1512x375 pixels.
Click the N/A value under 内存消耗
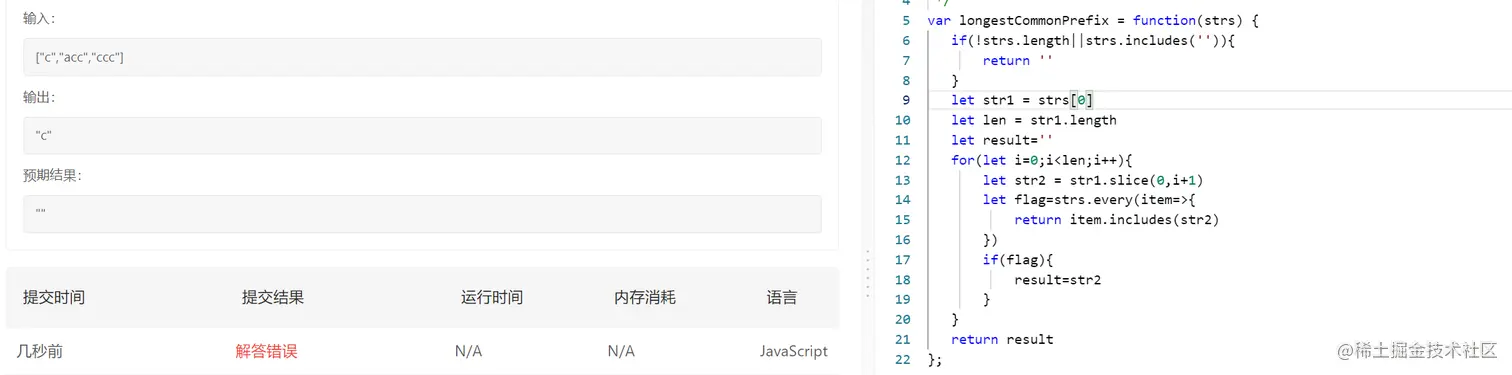coord(621,351)
